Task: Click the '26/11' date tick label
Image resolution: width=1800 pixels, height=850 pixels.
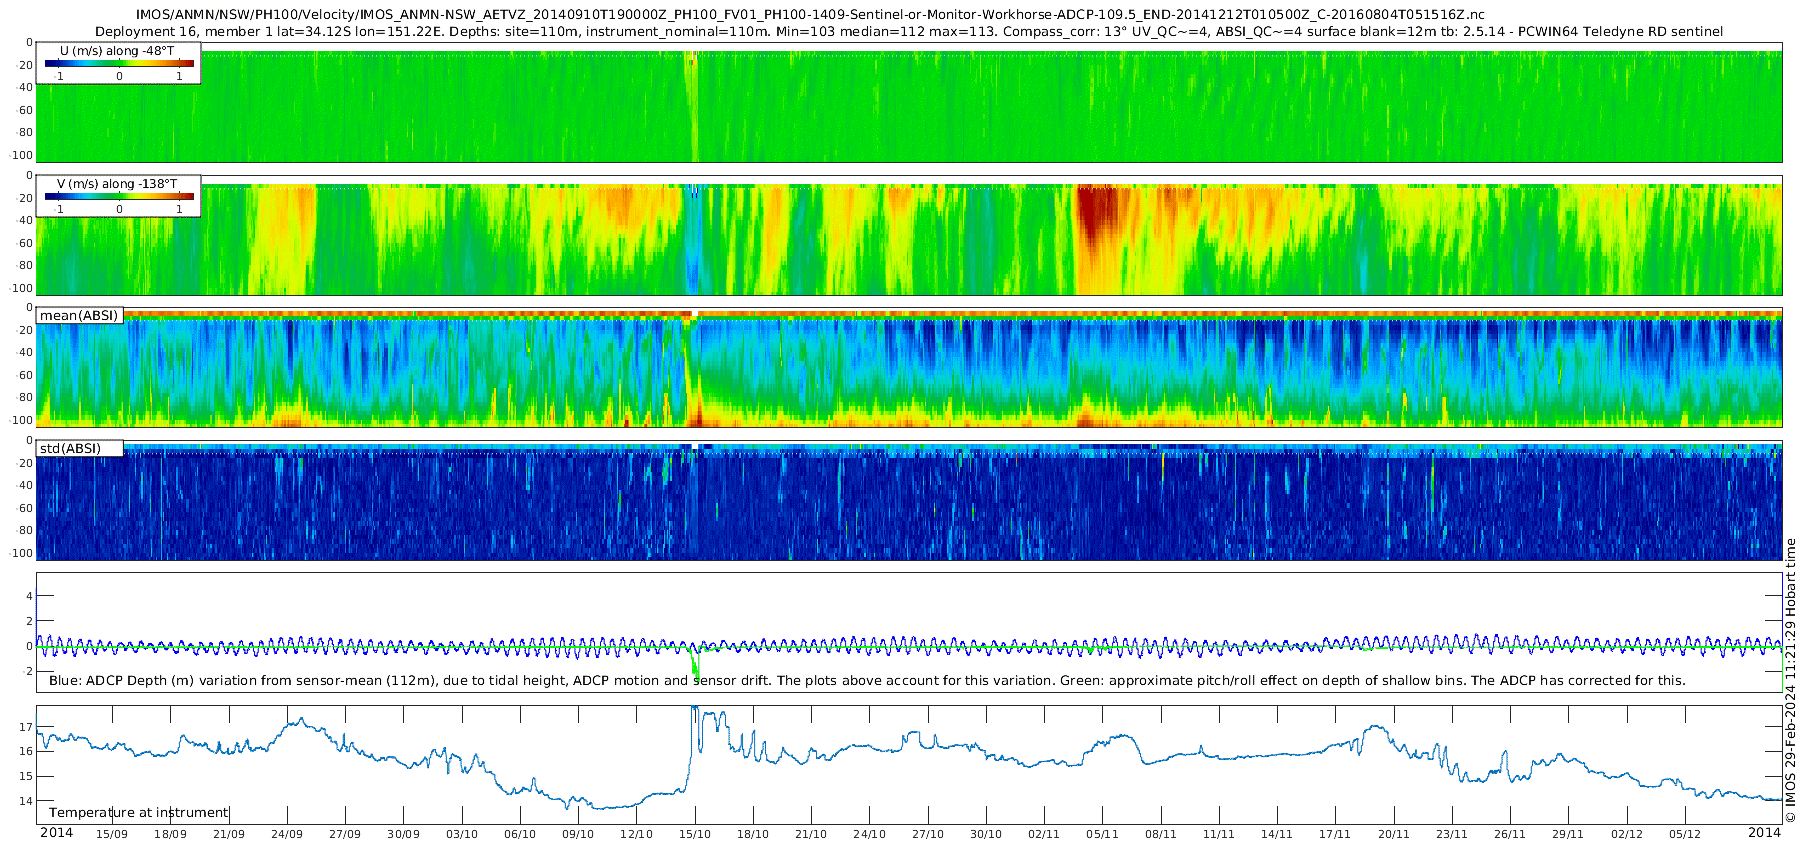Action: [1510, 834]
